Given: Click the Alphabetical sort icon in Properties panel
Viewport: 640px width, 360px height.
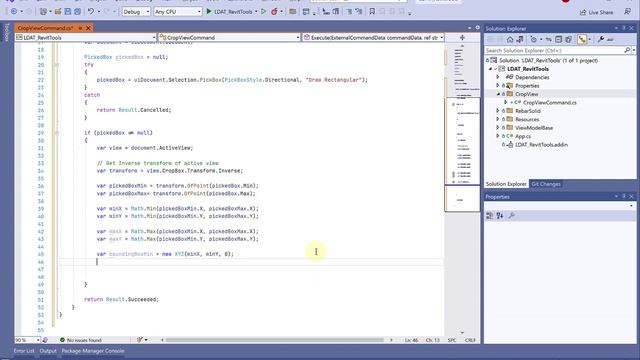Looking at the screenshot, I should pyautogui.click(x=500, y=216).
